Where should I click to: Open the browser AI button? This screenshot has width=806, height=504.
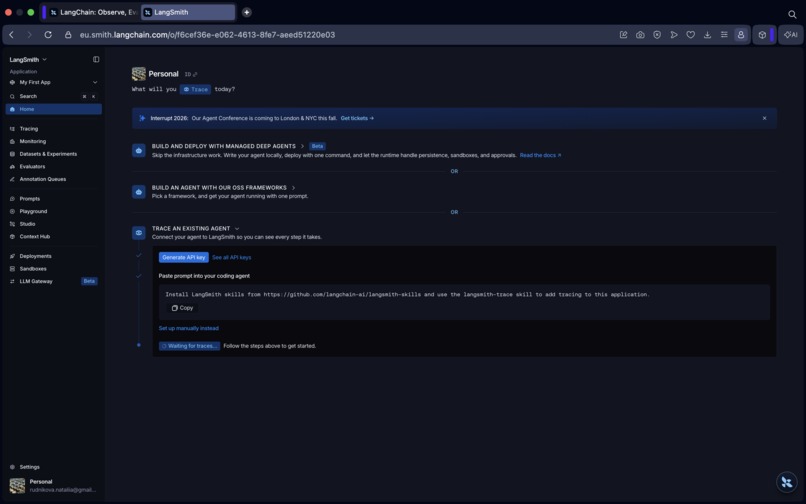pyautogui.click(x=790, y=35)
